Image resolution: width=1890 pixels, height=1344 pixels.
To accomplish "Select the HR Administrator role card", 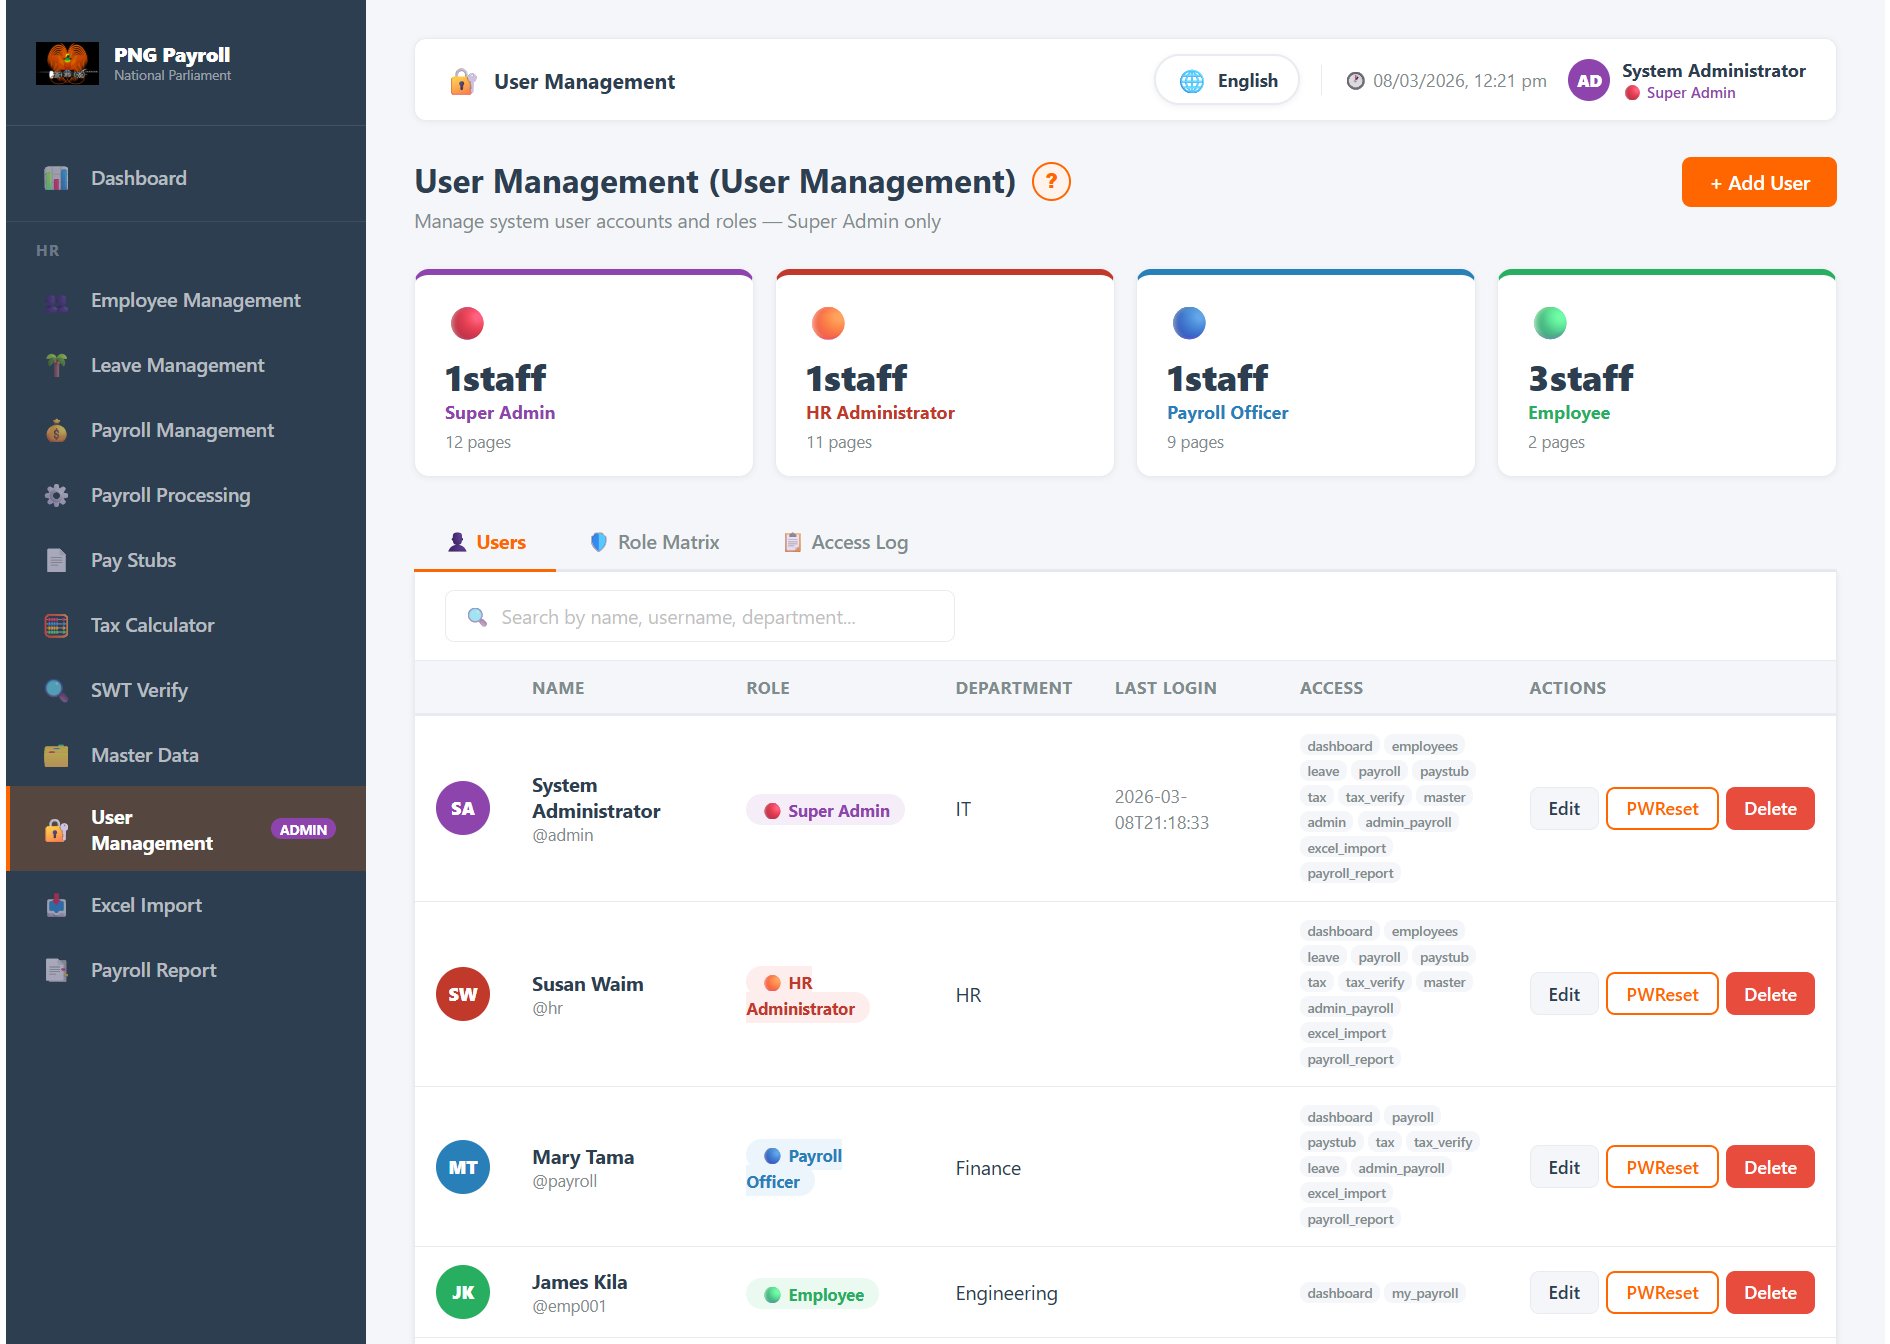I will coord(945,373).
